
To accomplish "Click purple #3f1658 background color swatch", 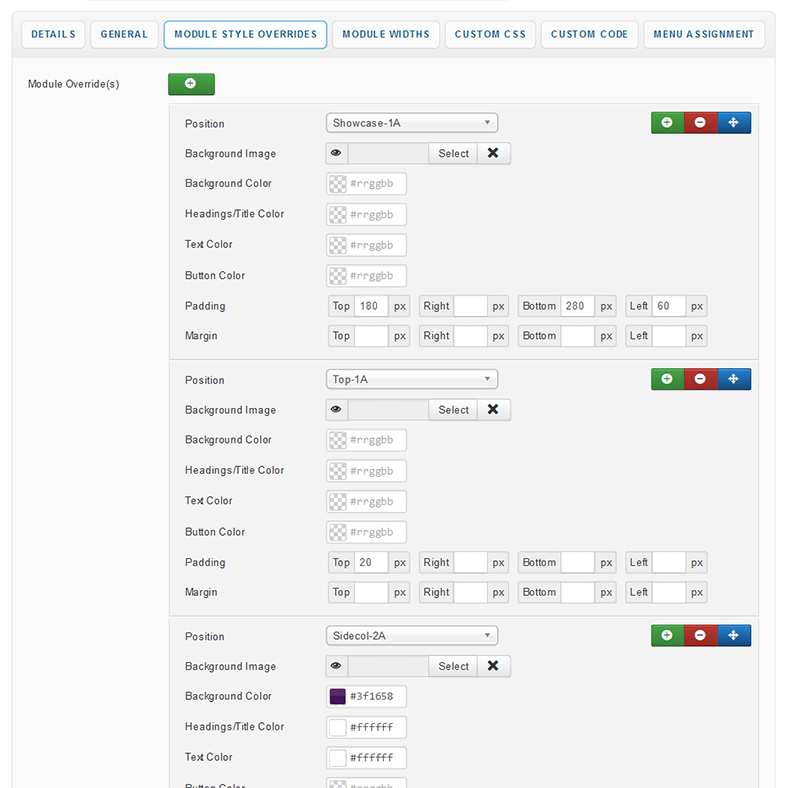I will tap(338, 697).
